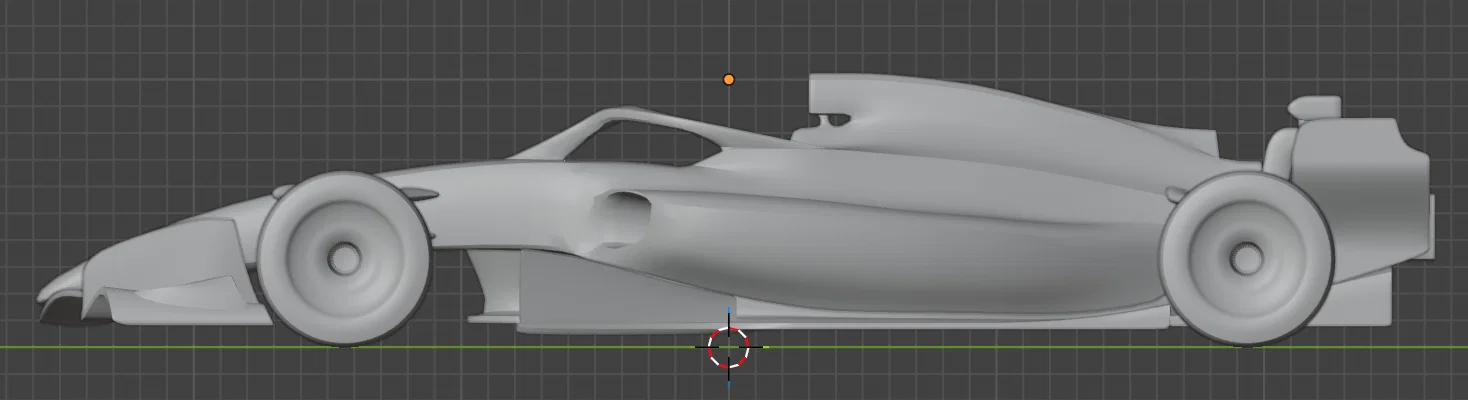Image resolution: width=1468 pixels, height=400 pixels.
Task: Click the sidepod inlet opening
Action: point(622,218)
